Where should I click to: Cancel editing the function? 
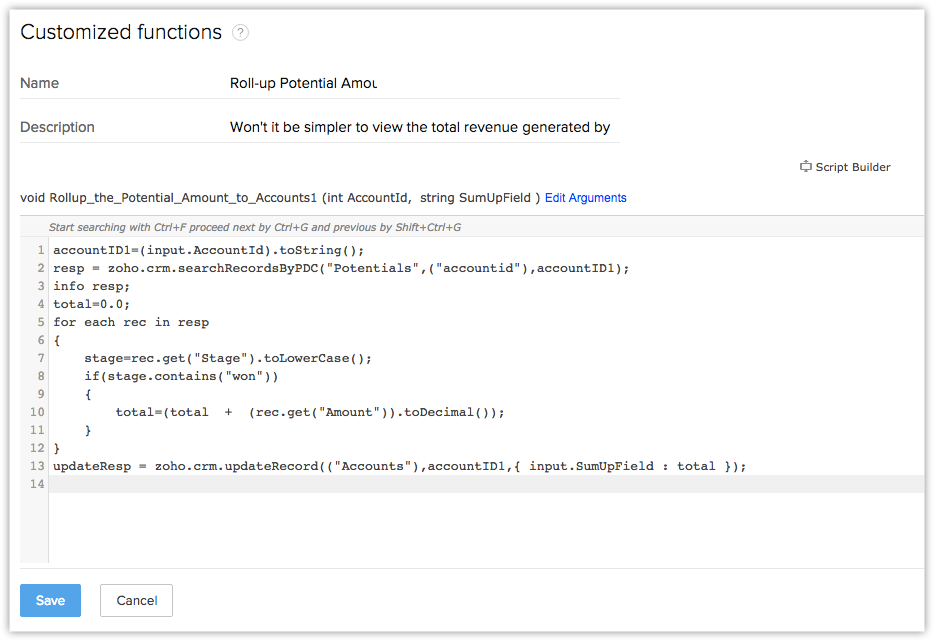[x=136, y=600]
